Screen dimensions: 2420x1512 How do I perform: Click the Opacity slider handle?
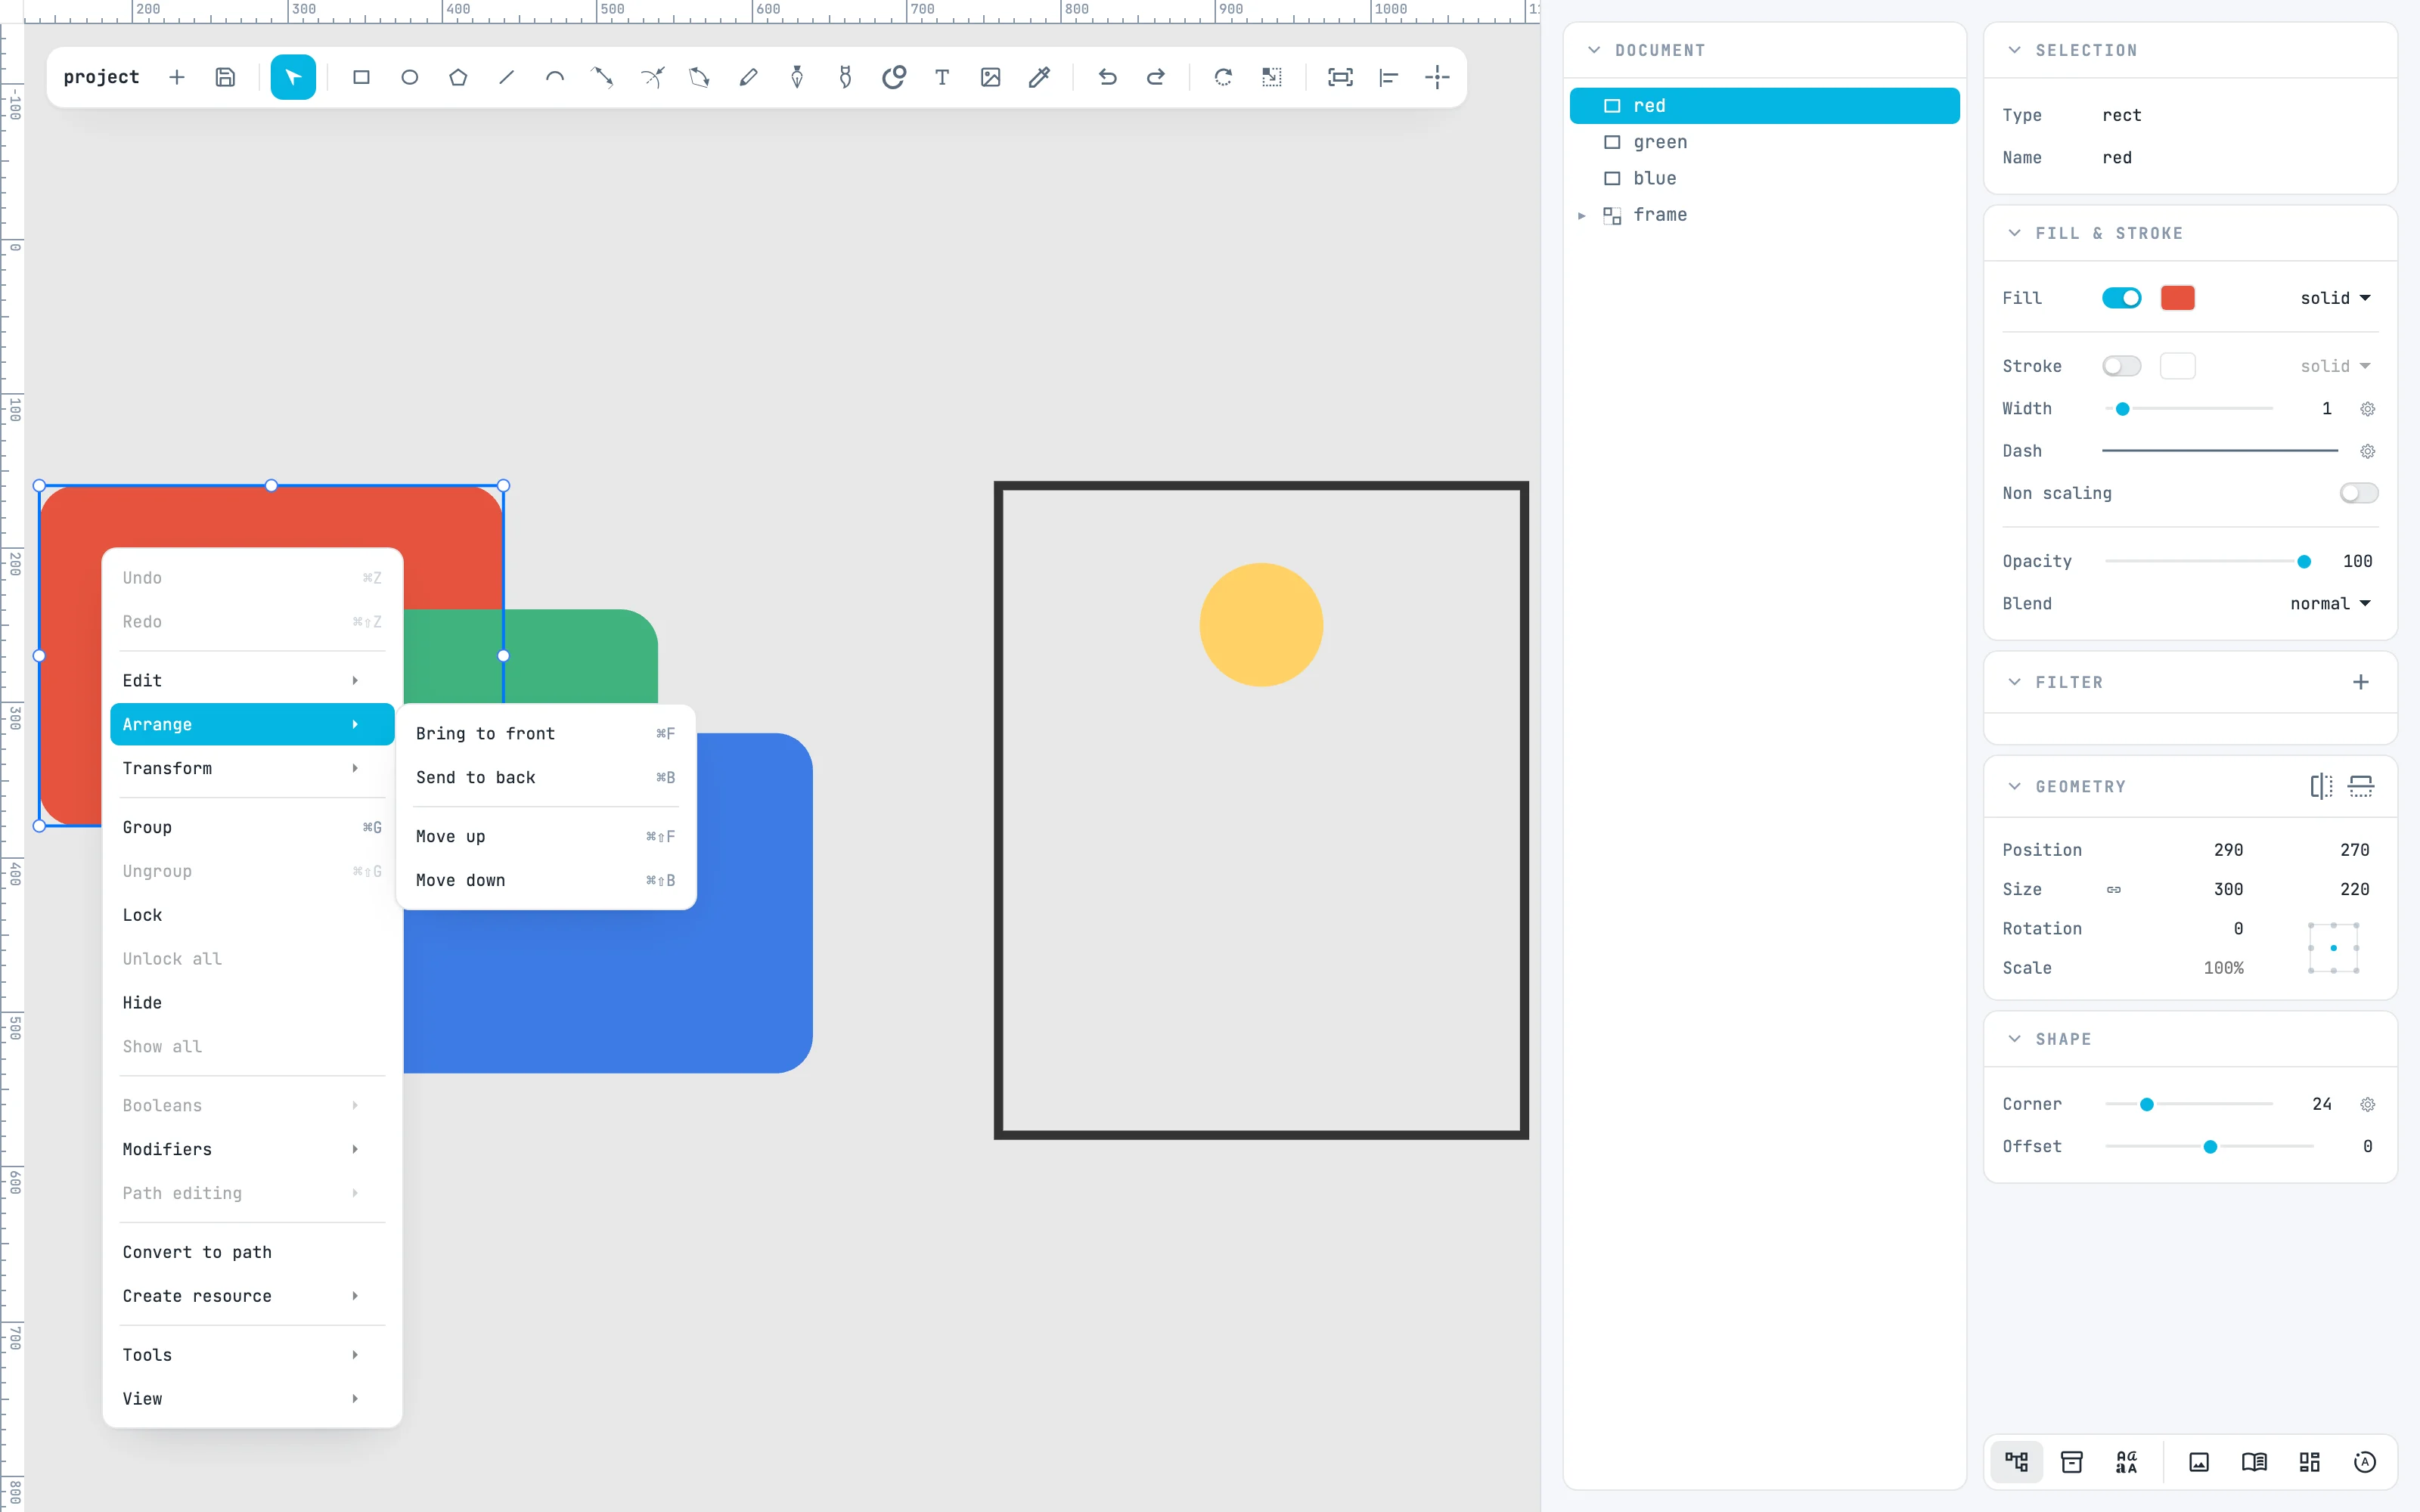[x=2304, y=561]
